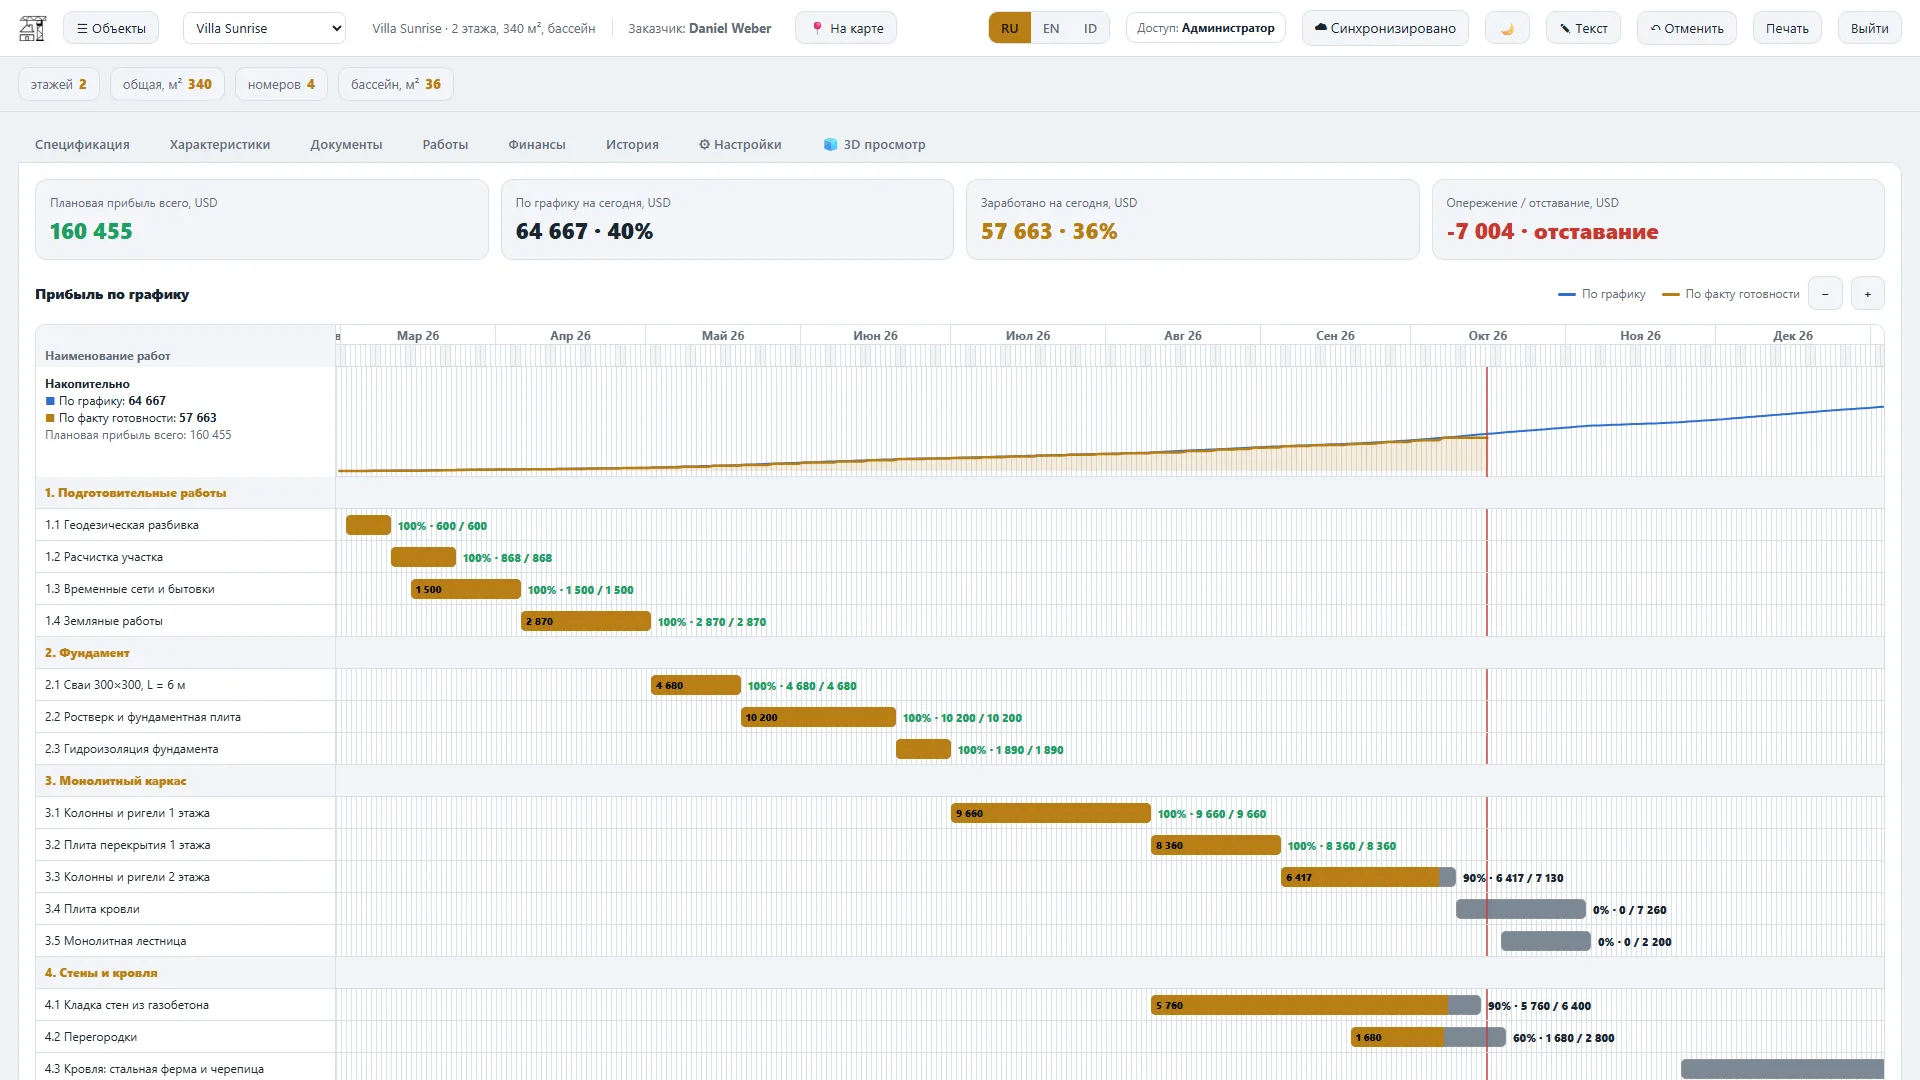This screenshot has height=1080, width=1920.
Task: Click the 3.4 Плита кровли gray bar
Action: [x=1521, y=909]
